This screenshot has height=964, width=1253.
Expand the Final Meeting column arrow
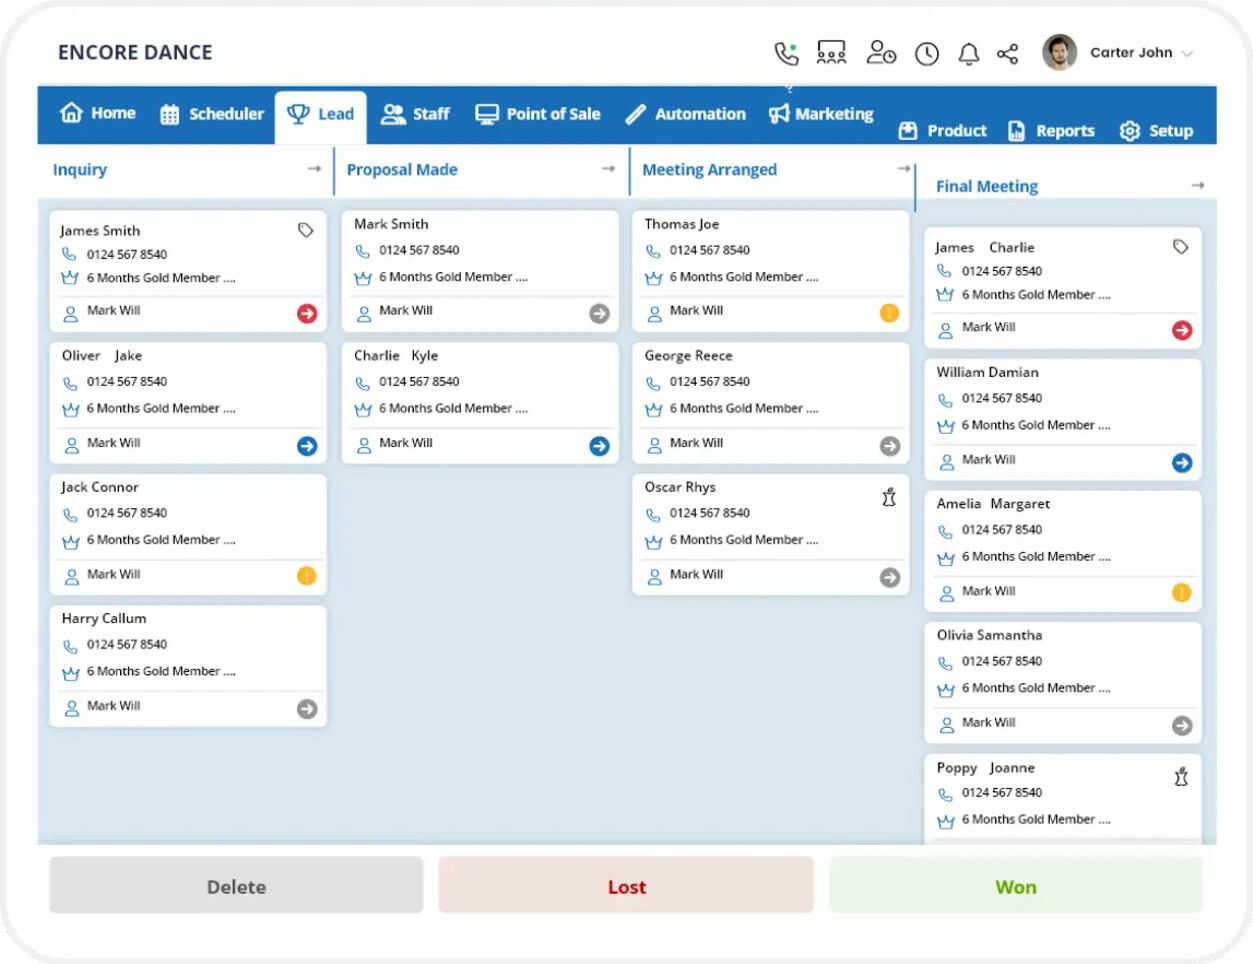point(1198,185)
